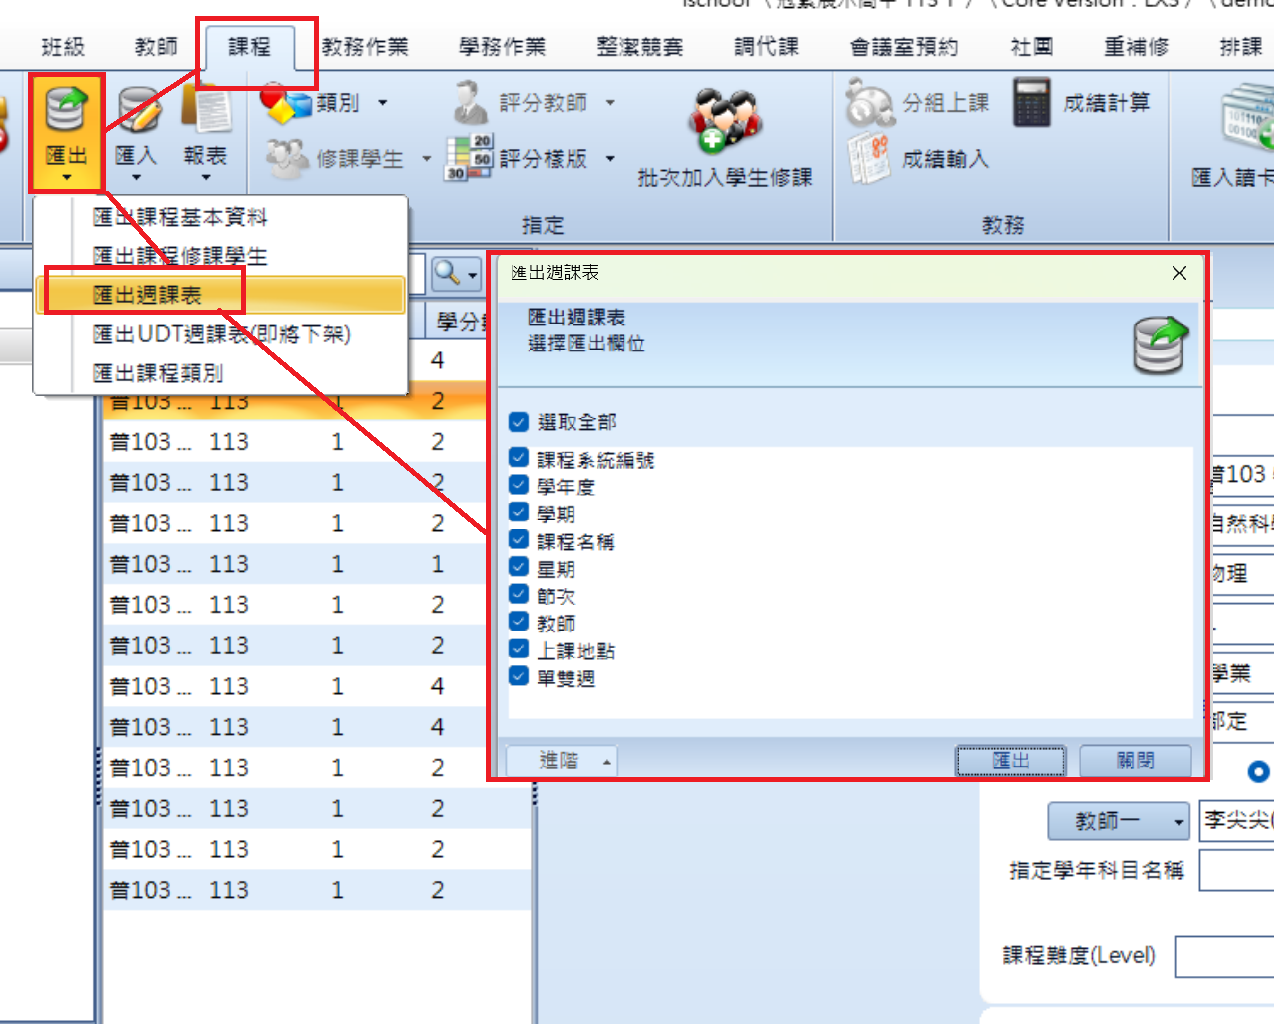Uncheck the 上課地點 checkbox

[x=519, y=649]
